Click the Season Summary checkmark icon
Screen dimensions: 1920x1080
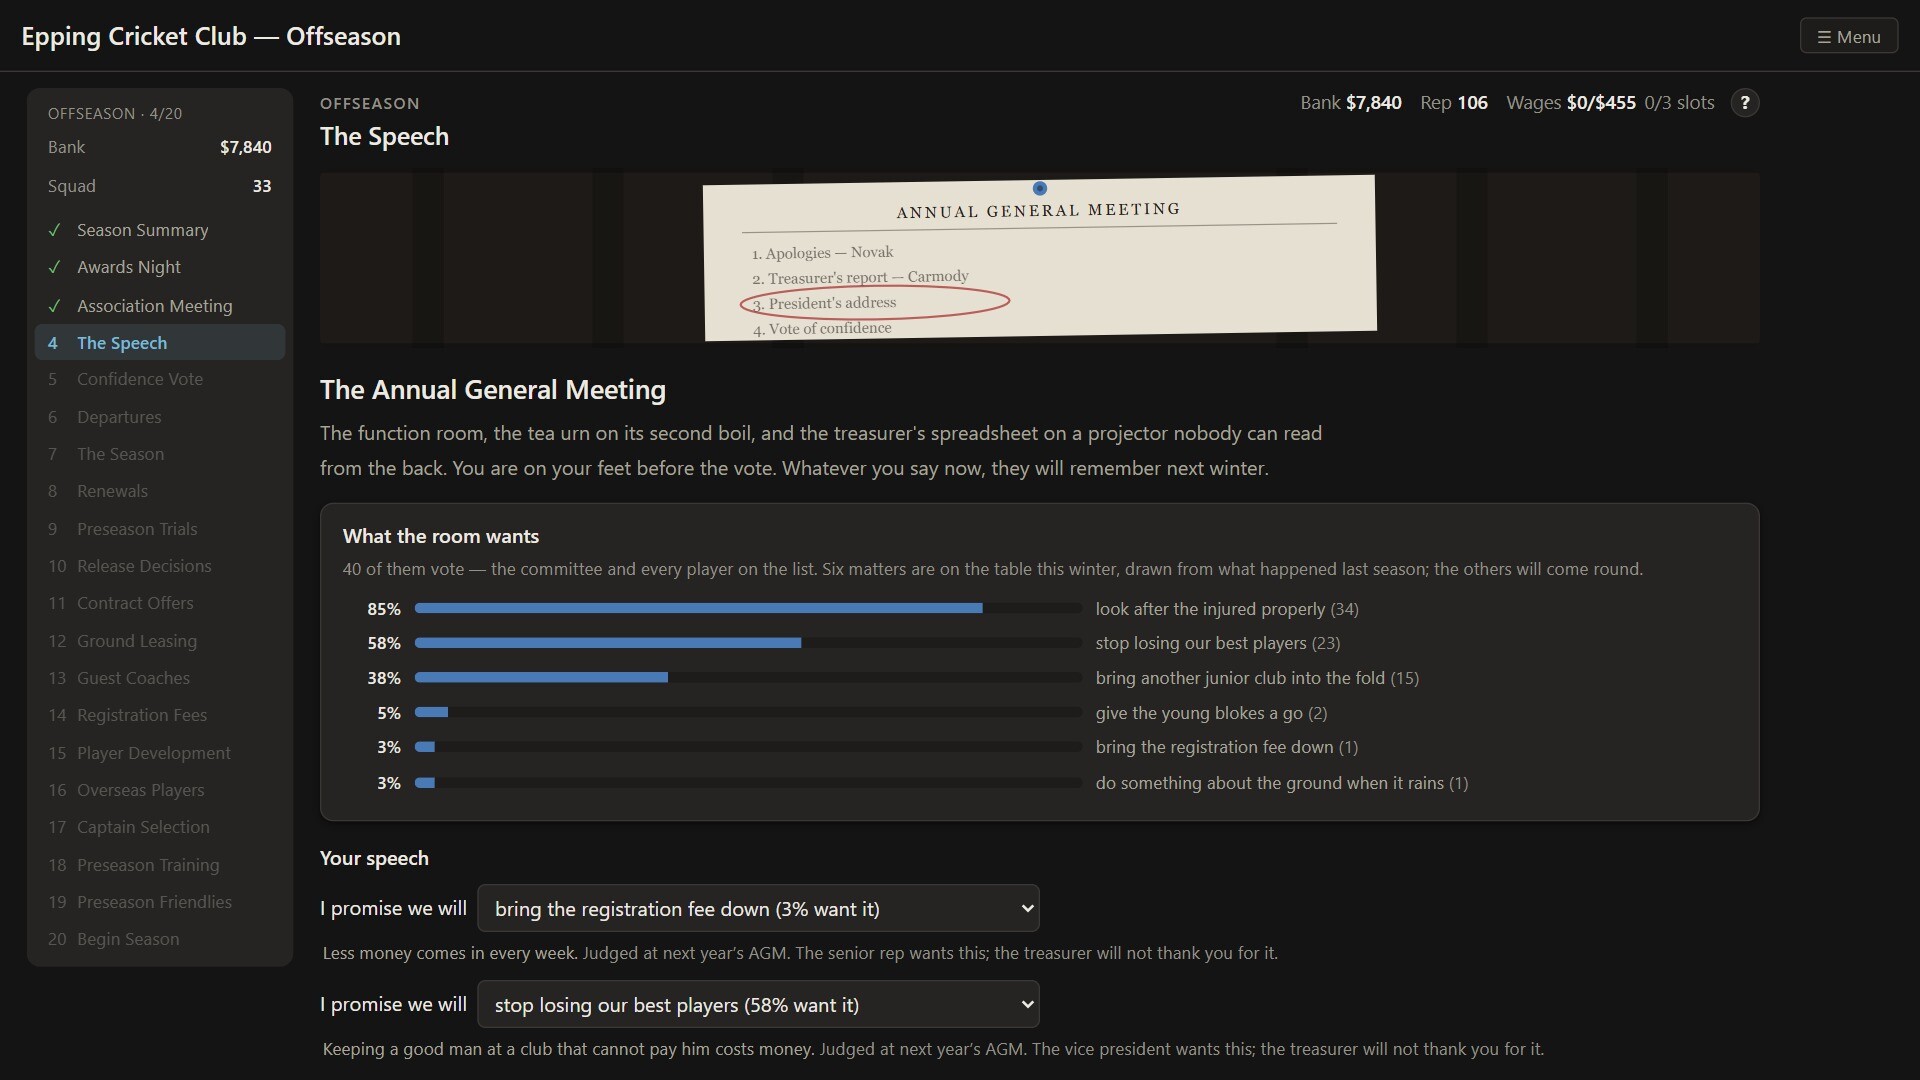tap(54, 230)
